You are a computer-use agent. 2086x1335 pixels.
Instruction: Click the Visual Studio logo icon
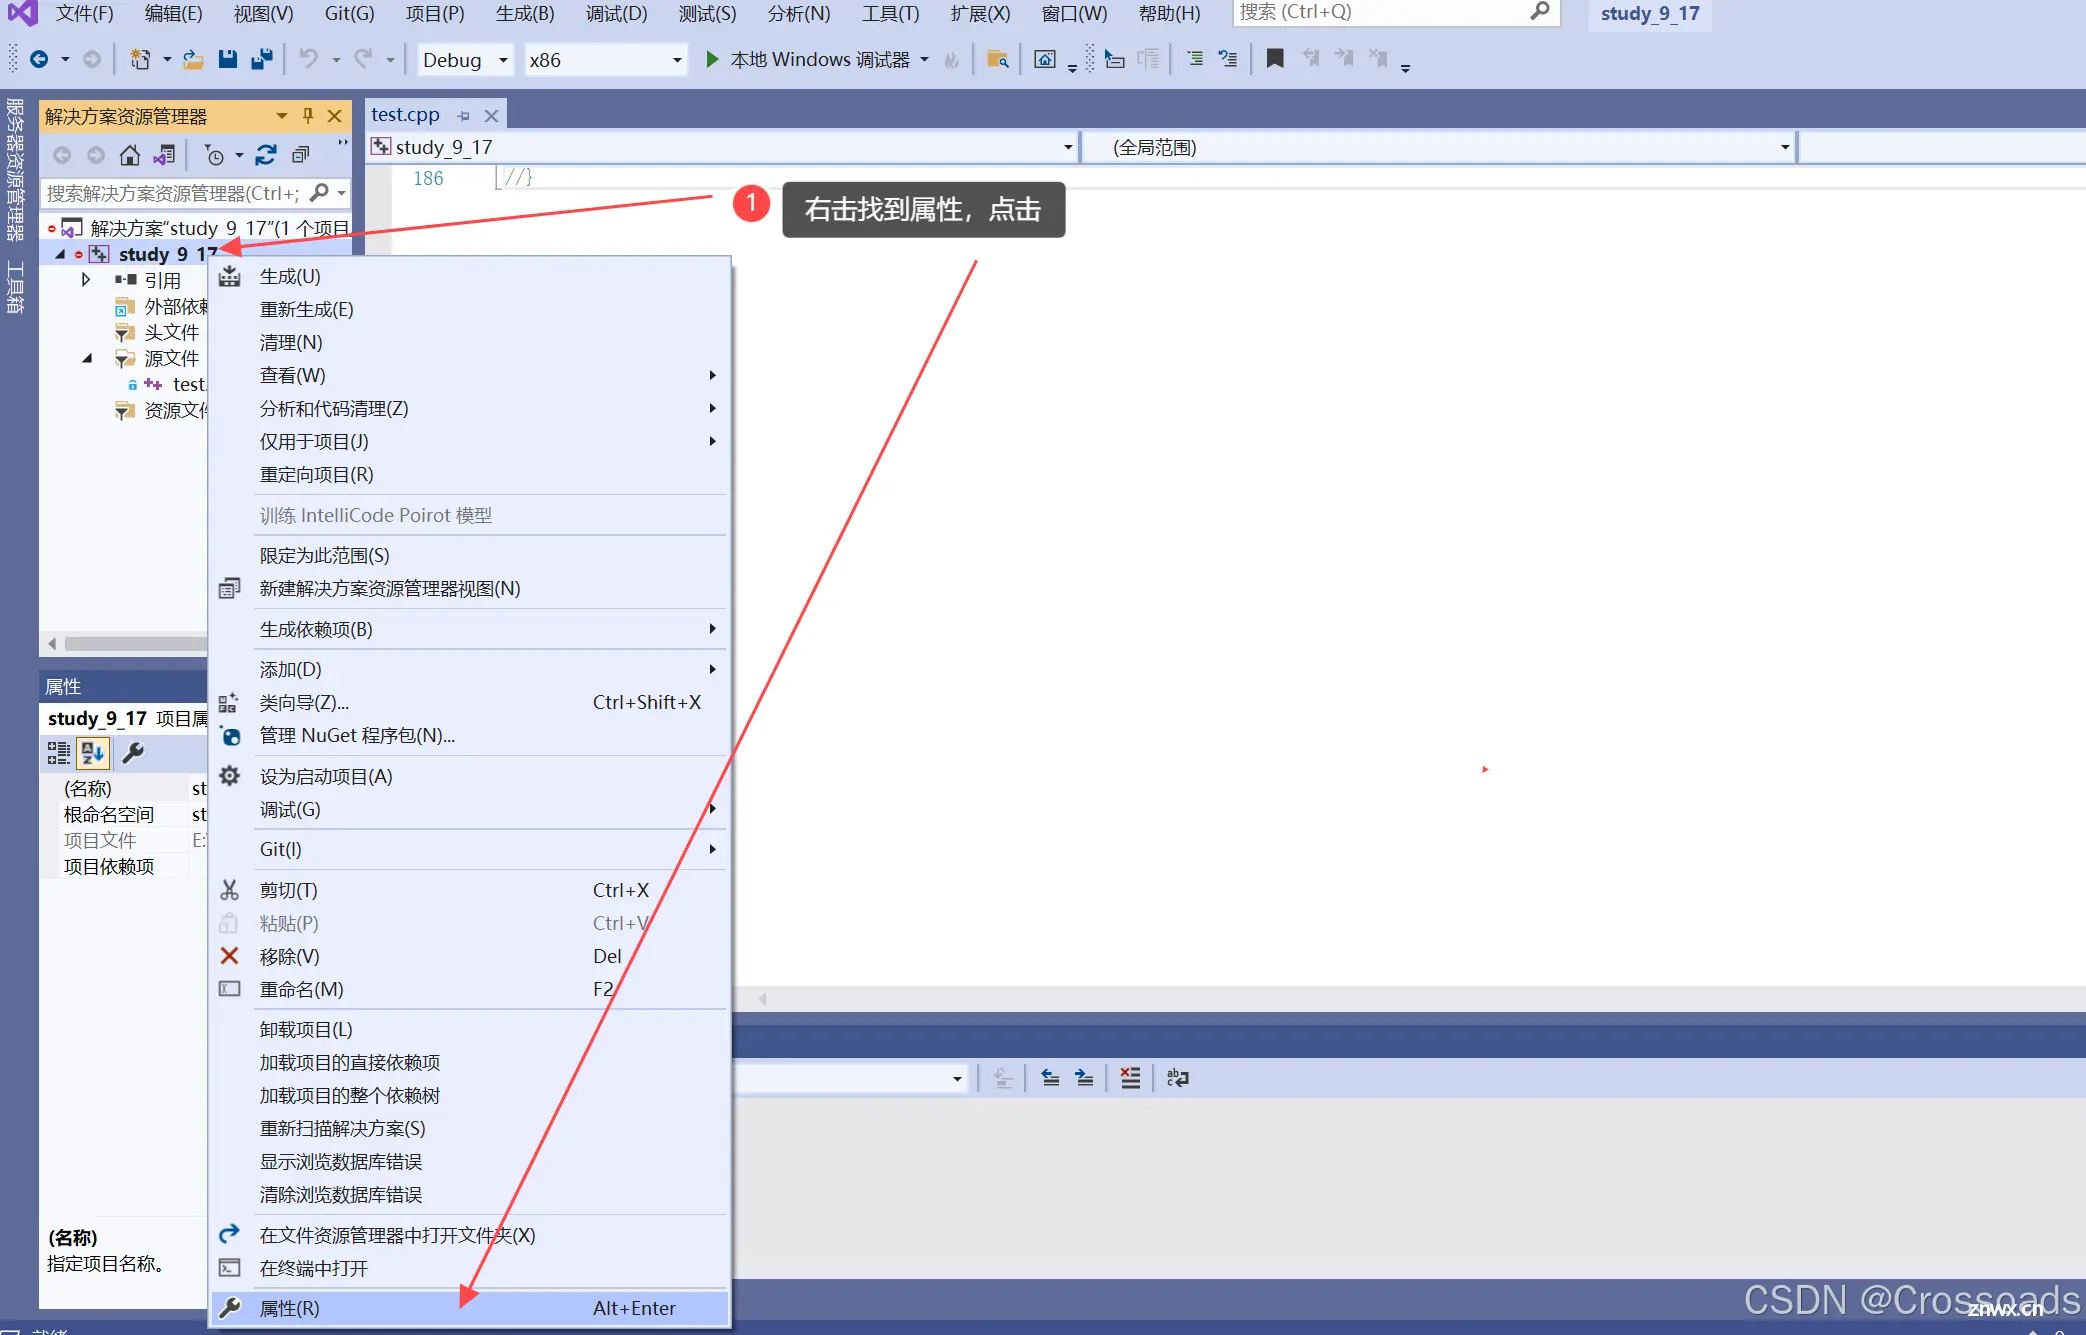tap(22, 13)
